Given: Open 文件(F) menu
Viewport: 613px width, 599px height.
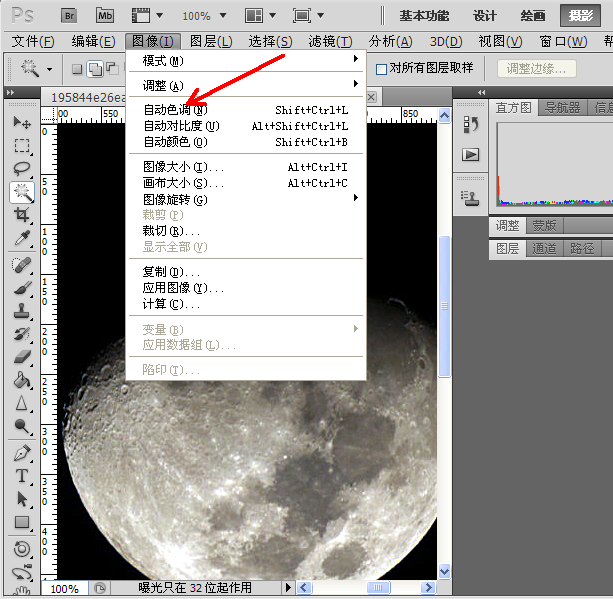Looking at the screenshot, I should (33, 41).
